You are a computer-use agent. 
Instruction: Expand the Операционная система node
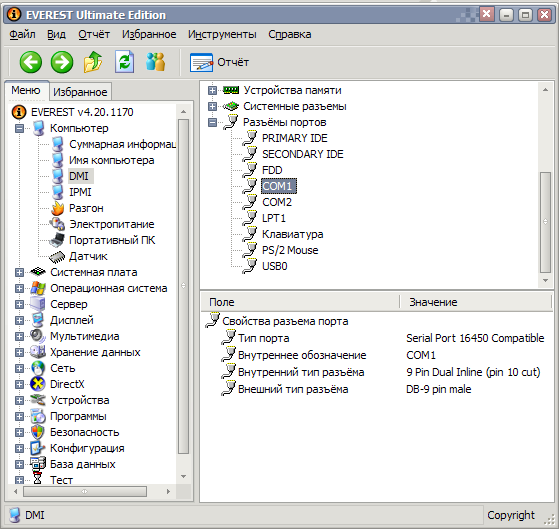click(x=19, y=288)
